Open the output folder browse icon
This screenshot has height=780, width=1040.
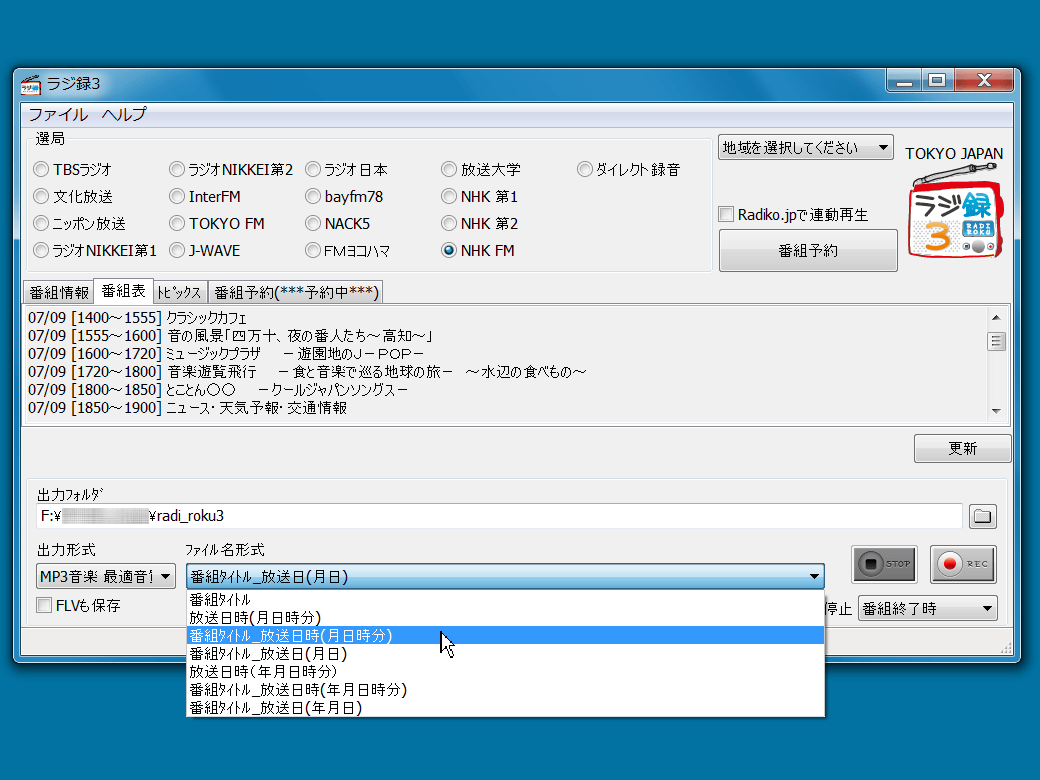click(x=982, y=516)
